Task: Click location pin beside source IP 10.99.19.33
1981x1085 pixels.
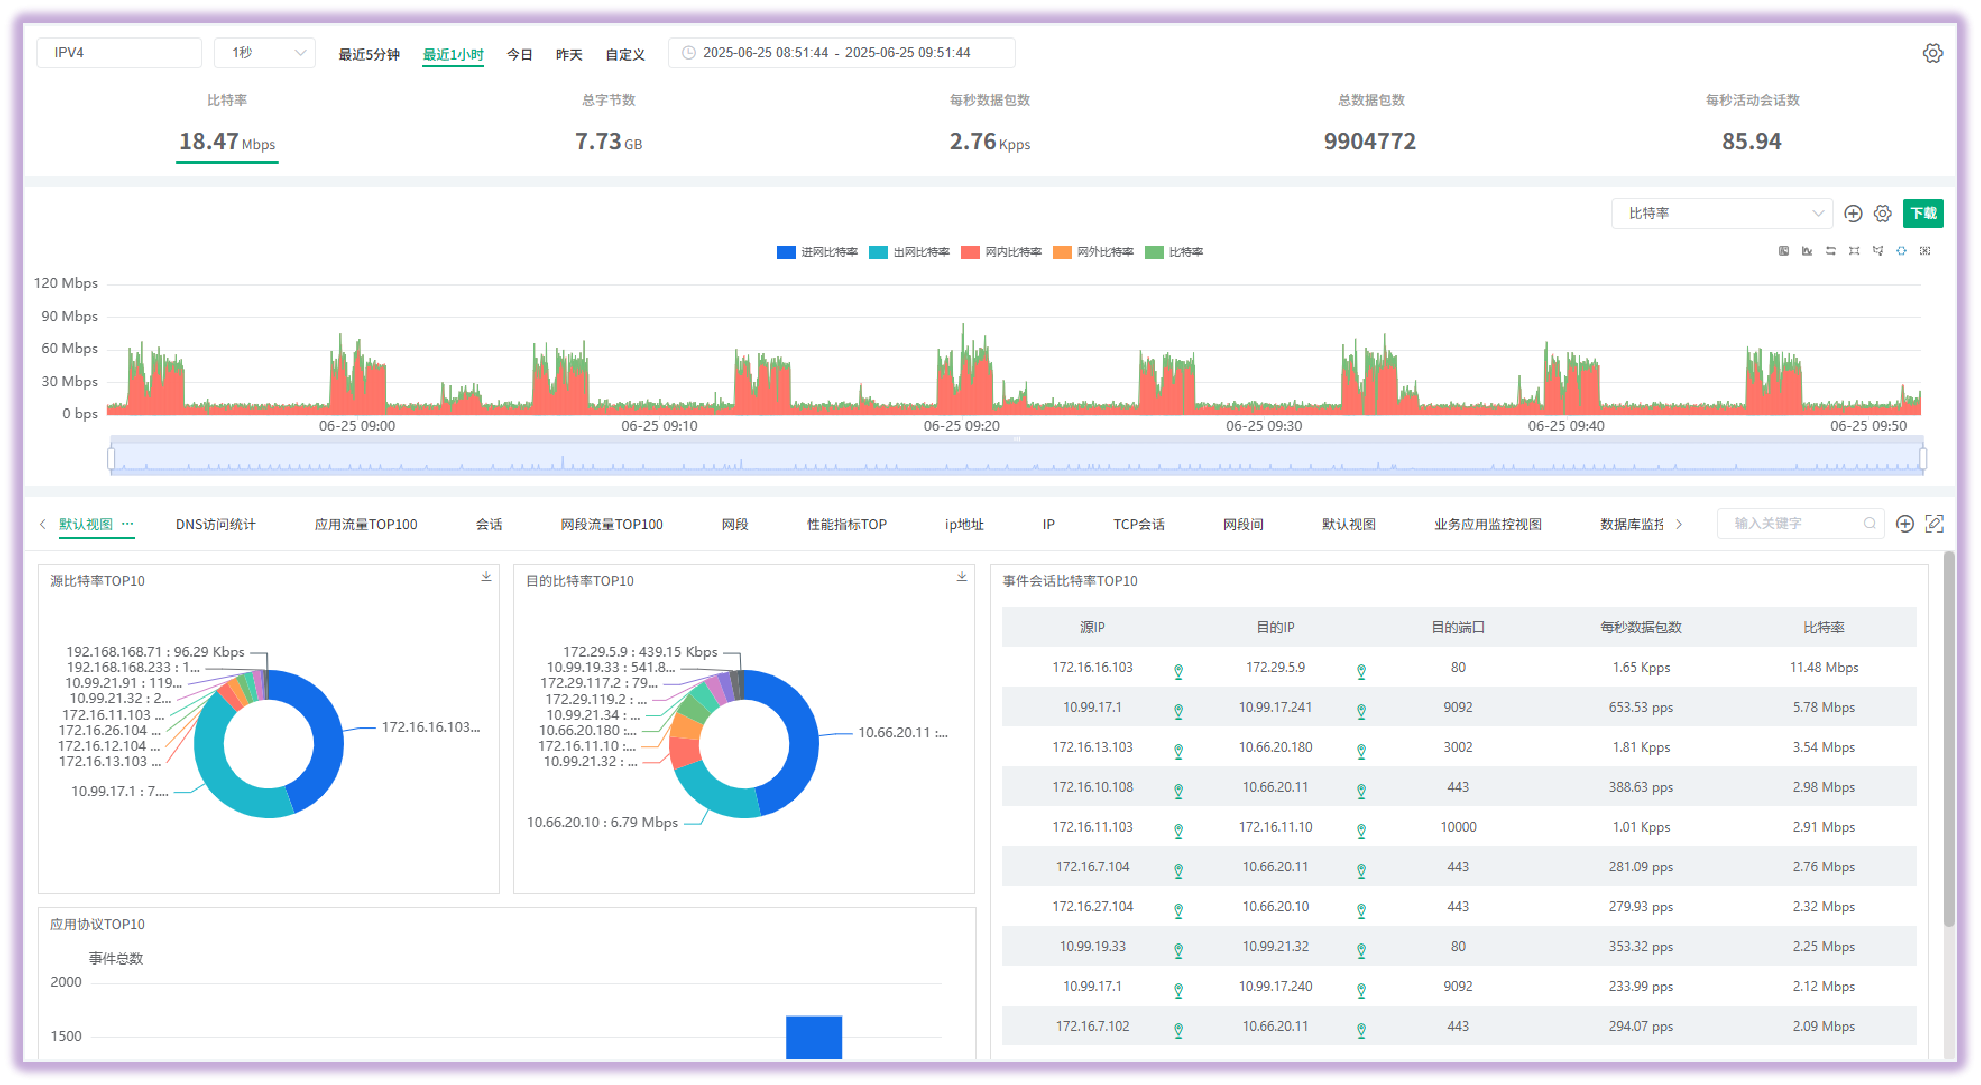Action: 1178,951
